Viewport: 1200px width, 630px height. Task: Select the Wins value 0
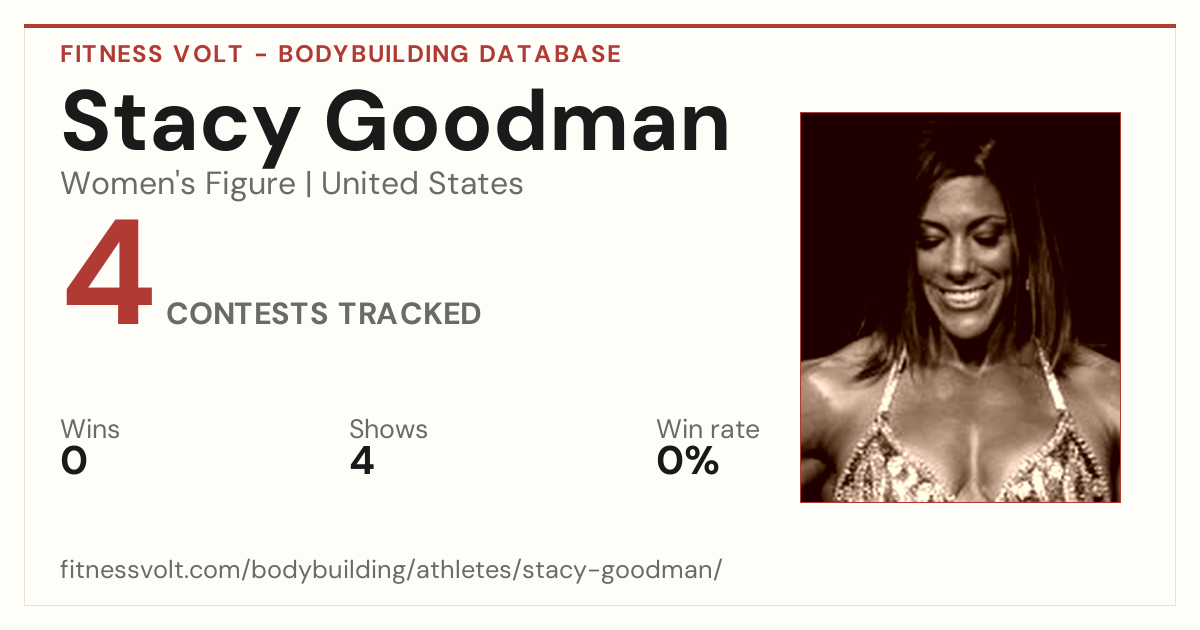click(x=74, y=461)
